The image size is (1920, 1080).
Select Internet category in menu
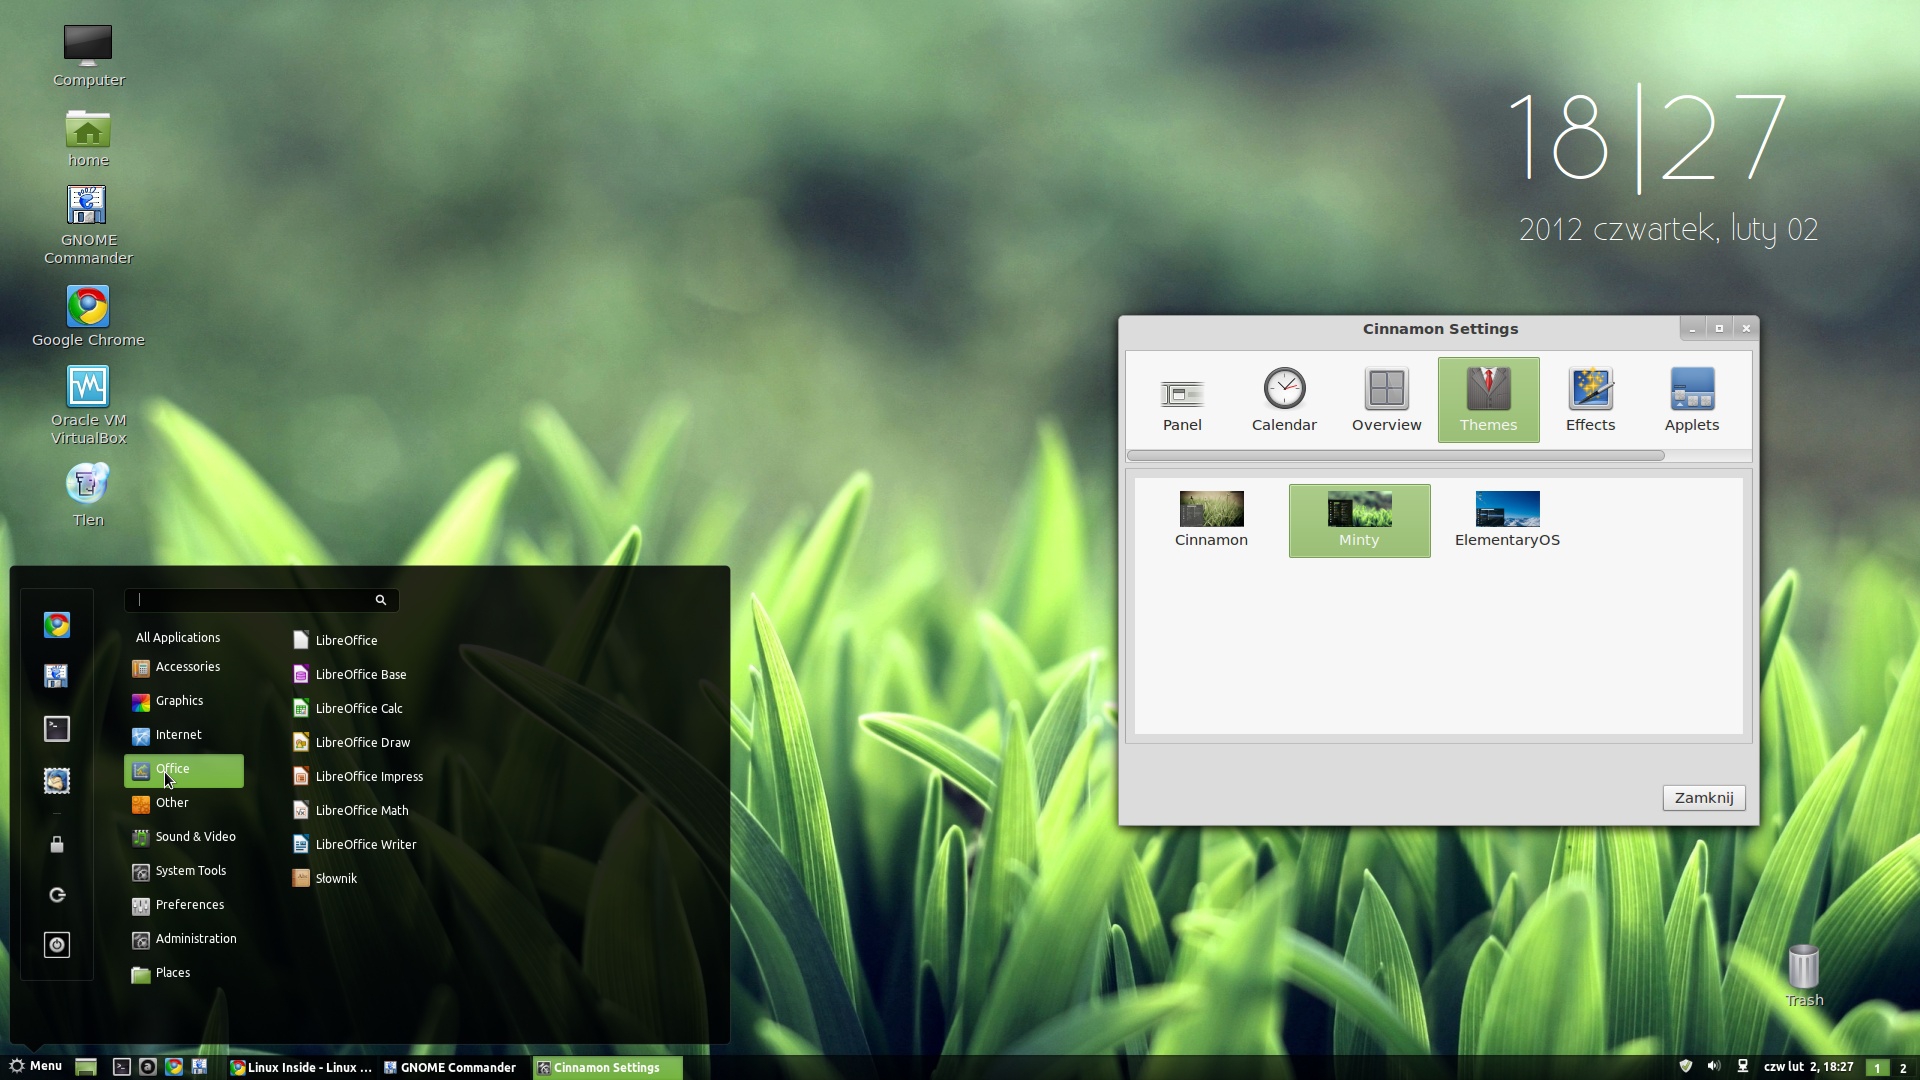(178, 735)
